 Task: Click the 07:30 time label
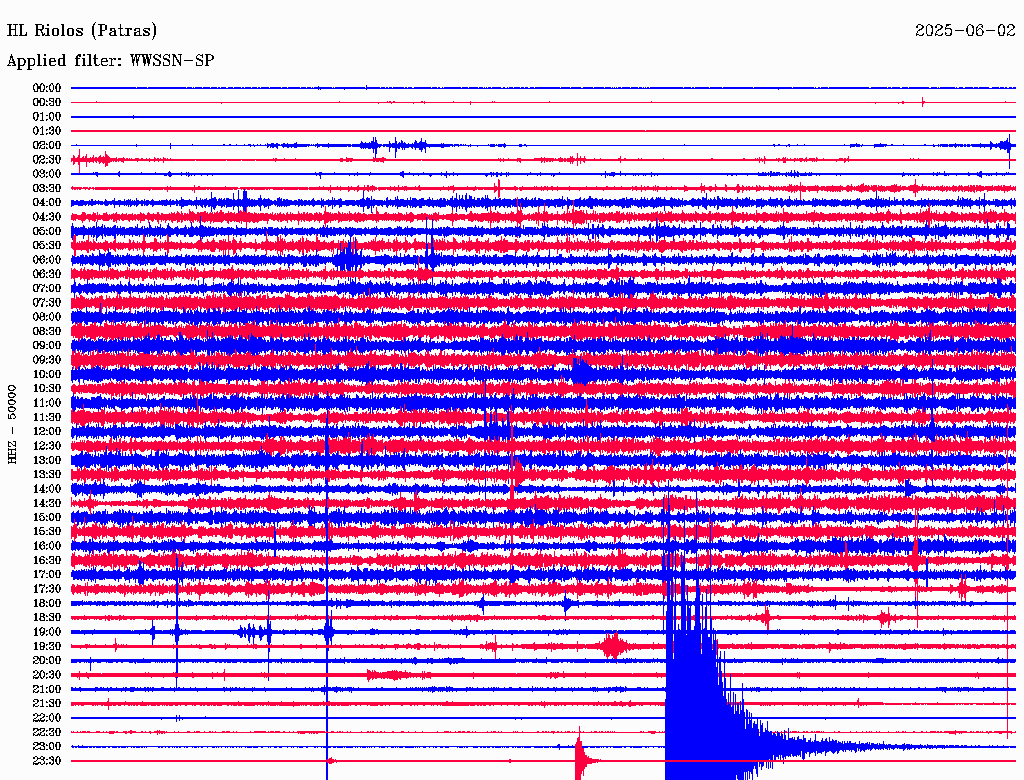(x=47, y=302)
